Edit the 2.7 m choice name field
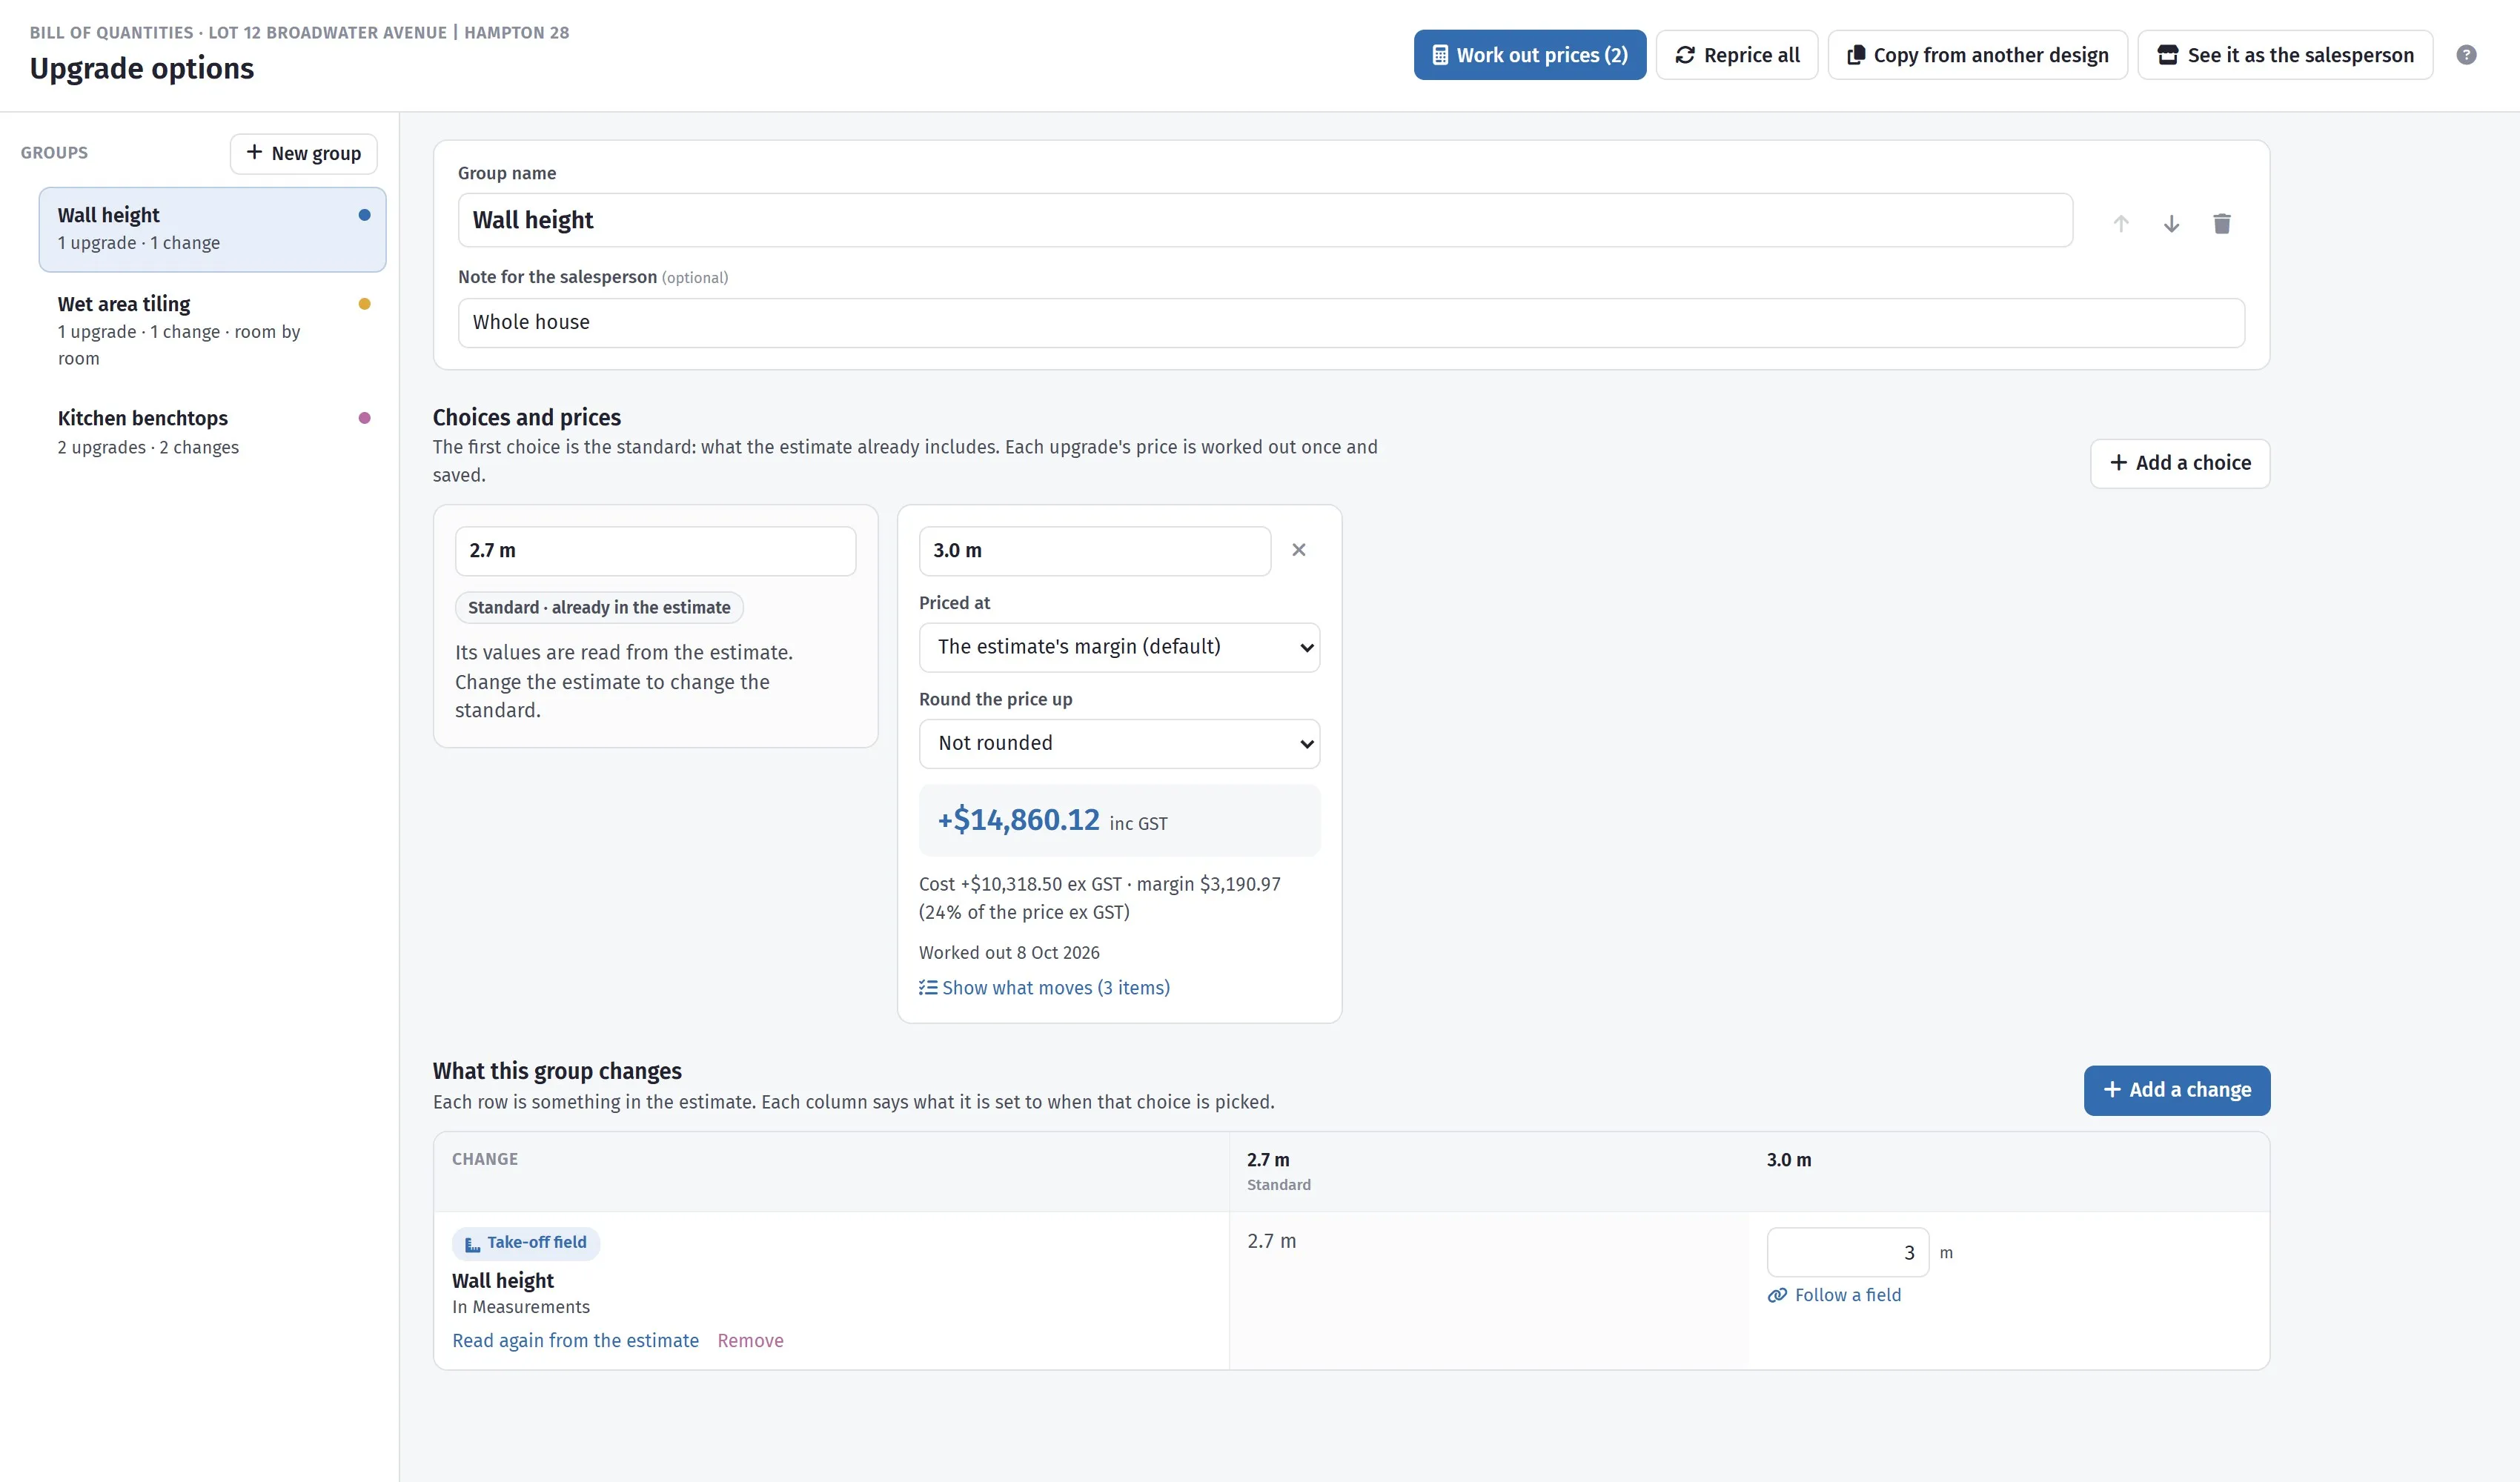The height and width of the screenshot is (1482, 2520). click(x=655, y=551)
